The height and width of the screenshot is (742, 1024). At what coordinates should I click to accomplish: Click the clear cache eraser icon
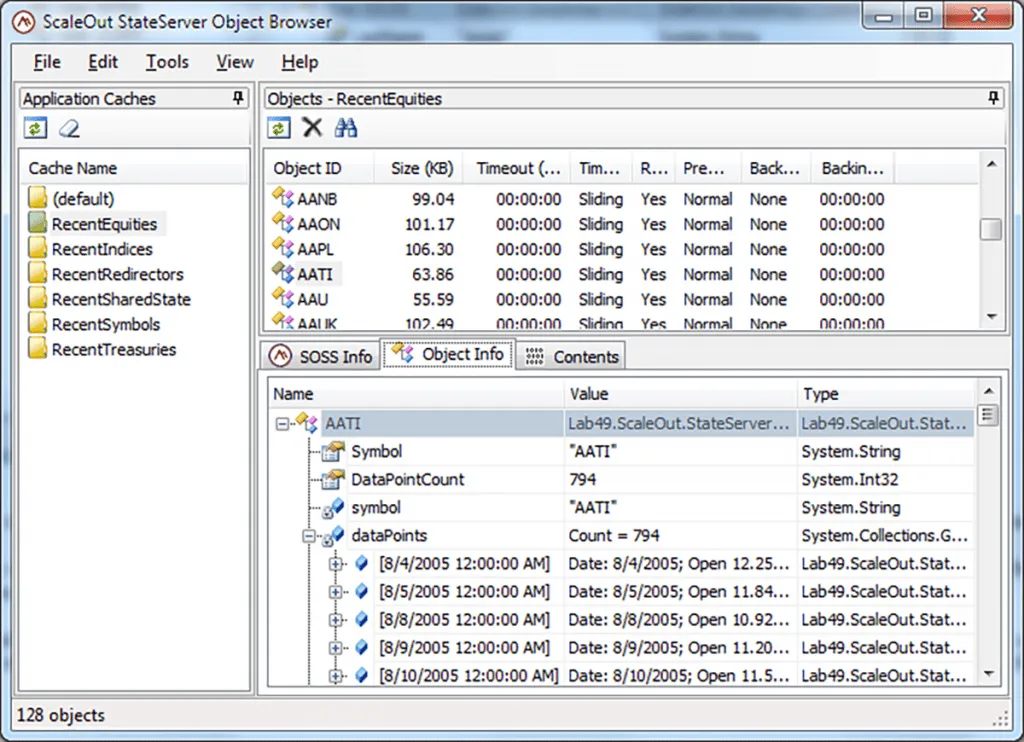click(x=69, y=128)
